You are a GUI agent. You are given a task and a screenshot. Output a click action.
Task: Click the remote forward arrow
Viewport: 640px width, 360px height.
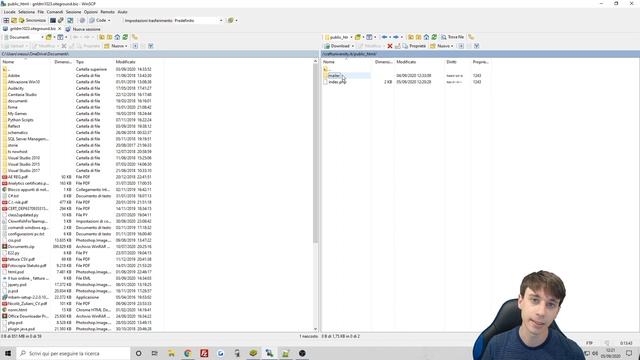396,37
